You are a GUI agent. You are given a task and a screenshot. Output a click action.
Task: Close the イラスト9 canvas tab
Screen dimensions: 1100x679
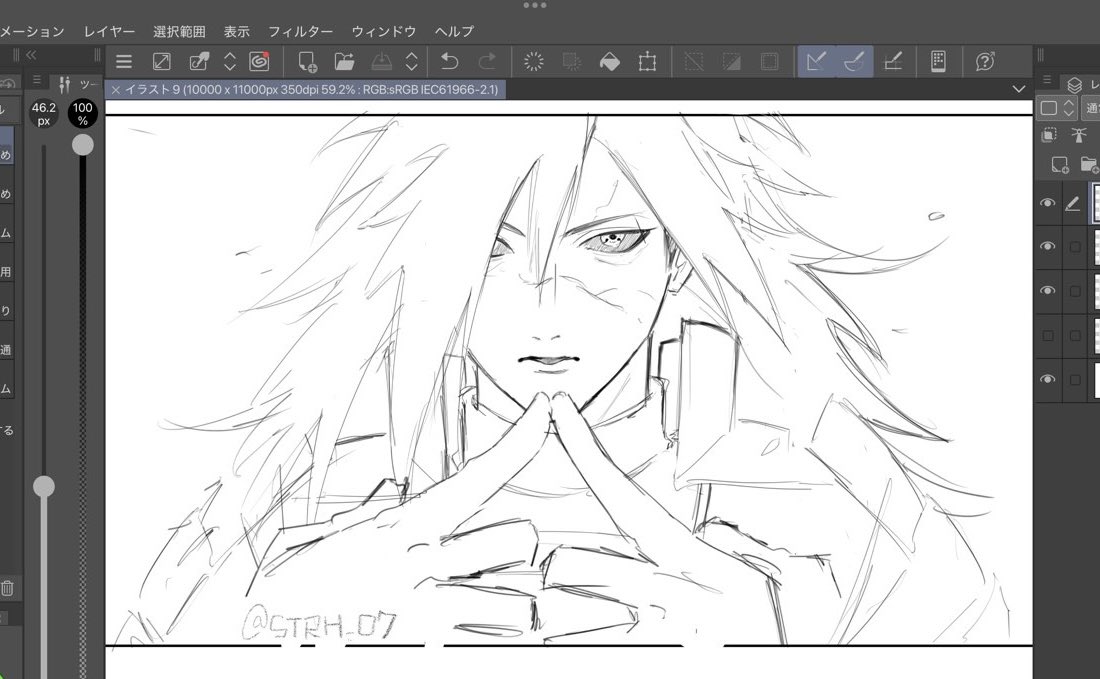pyautogui.click(x=115, y=90)
